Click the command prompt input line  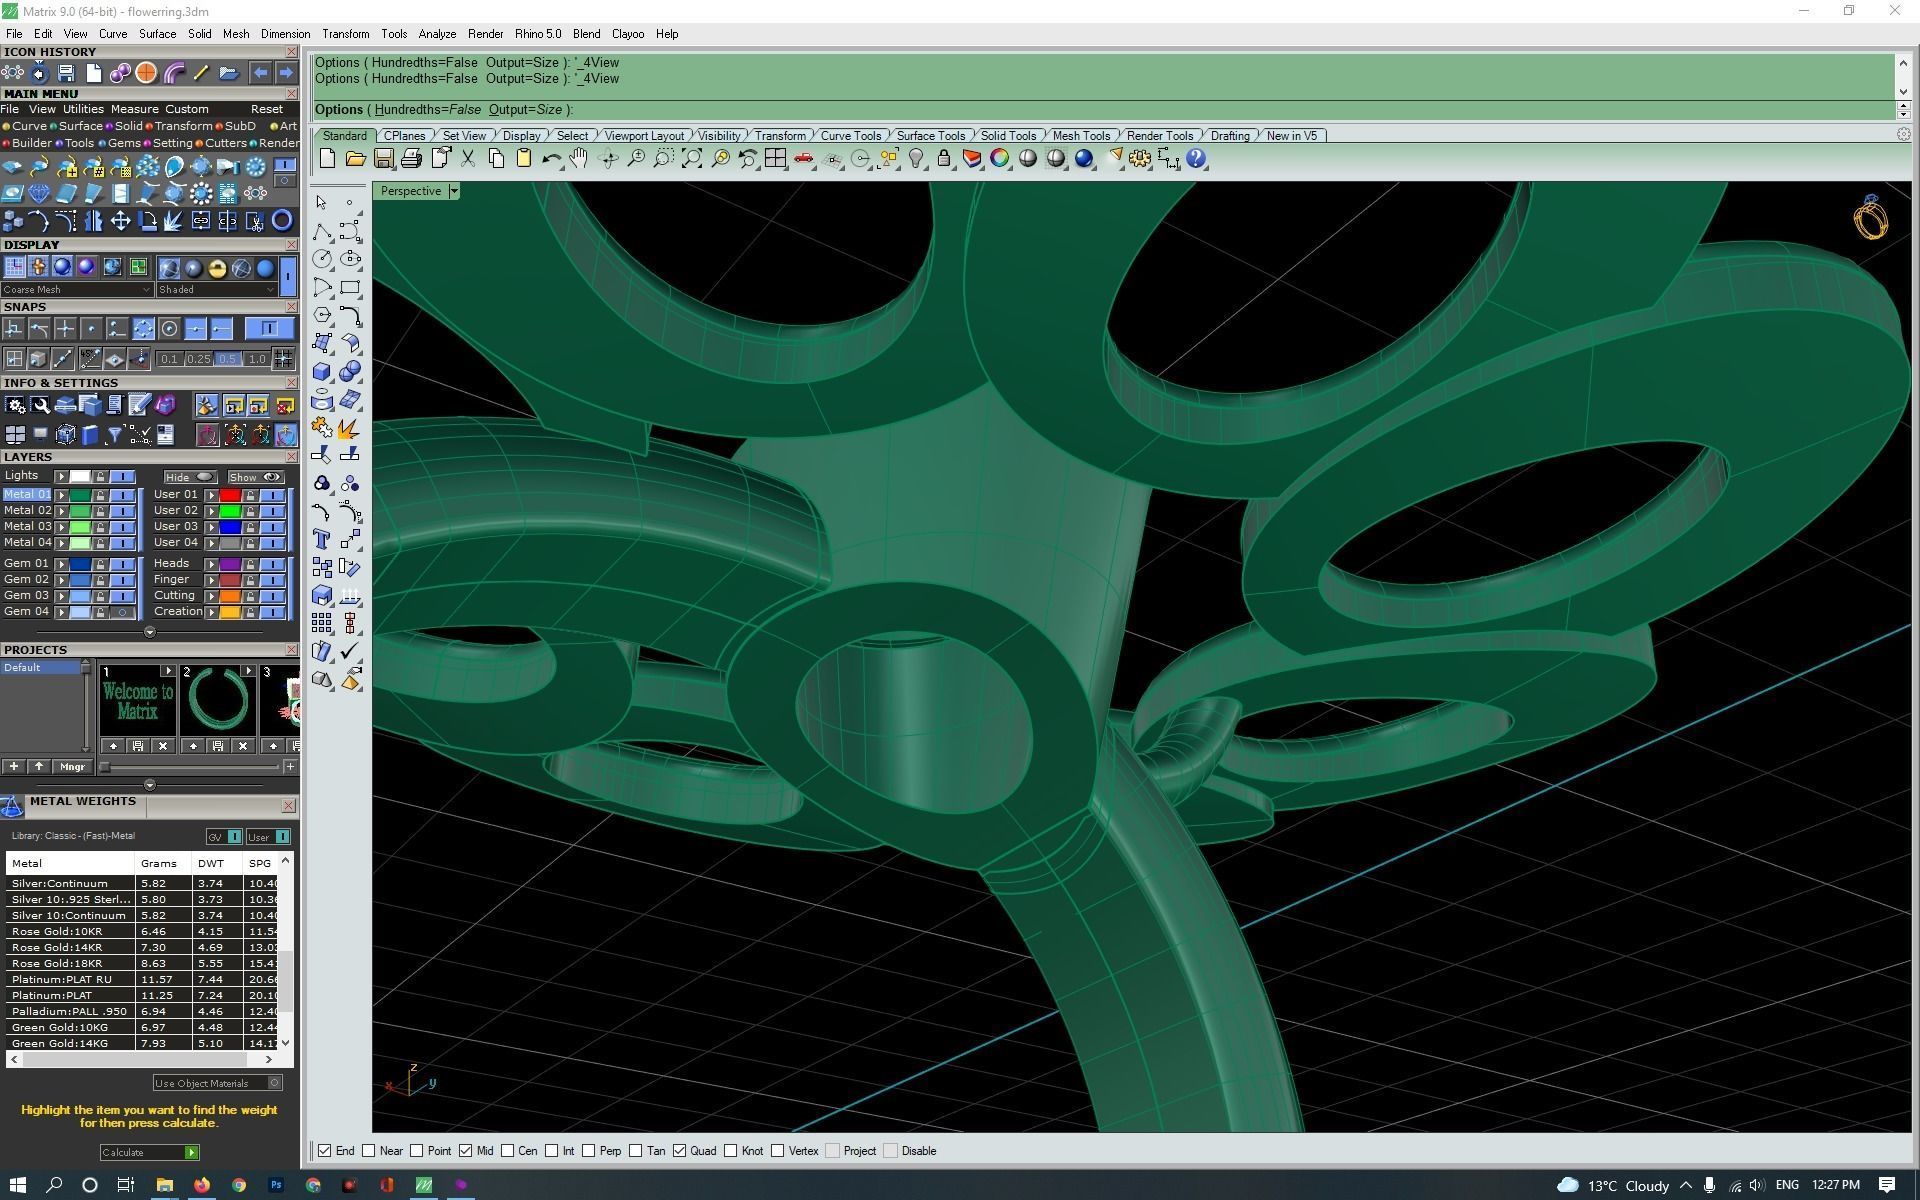pyautogui.click(x=1104, y=110)
